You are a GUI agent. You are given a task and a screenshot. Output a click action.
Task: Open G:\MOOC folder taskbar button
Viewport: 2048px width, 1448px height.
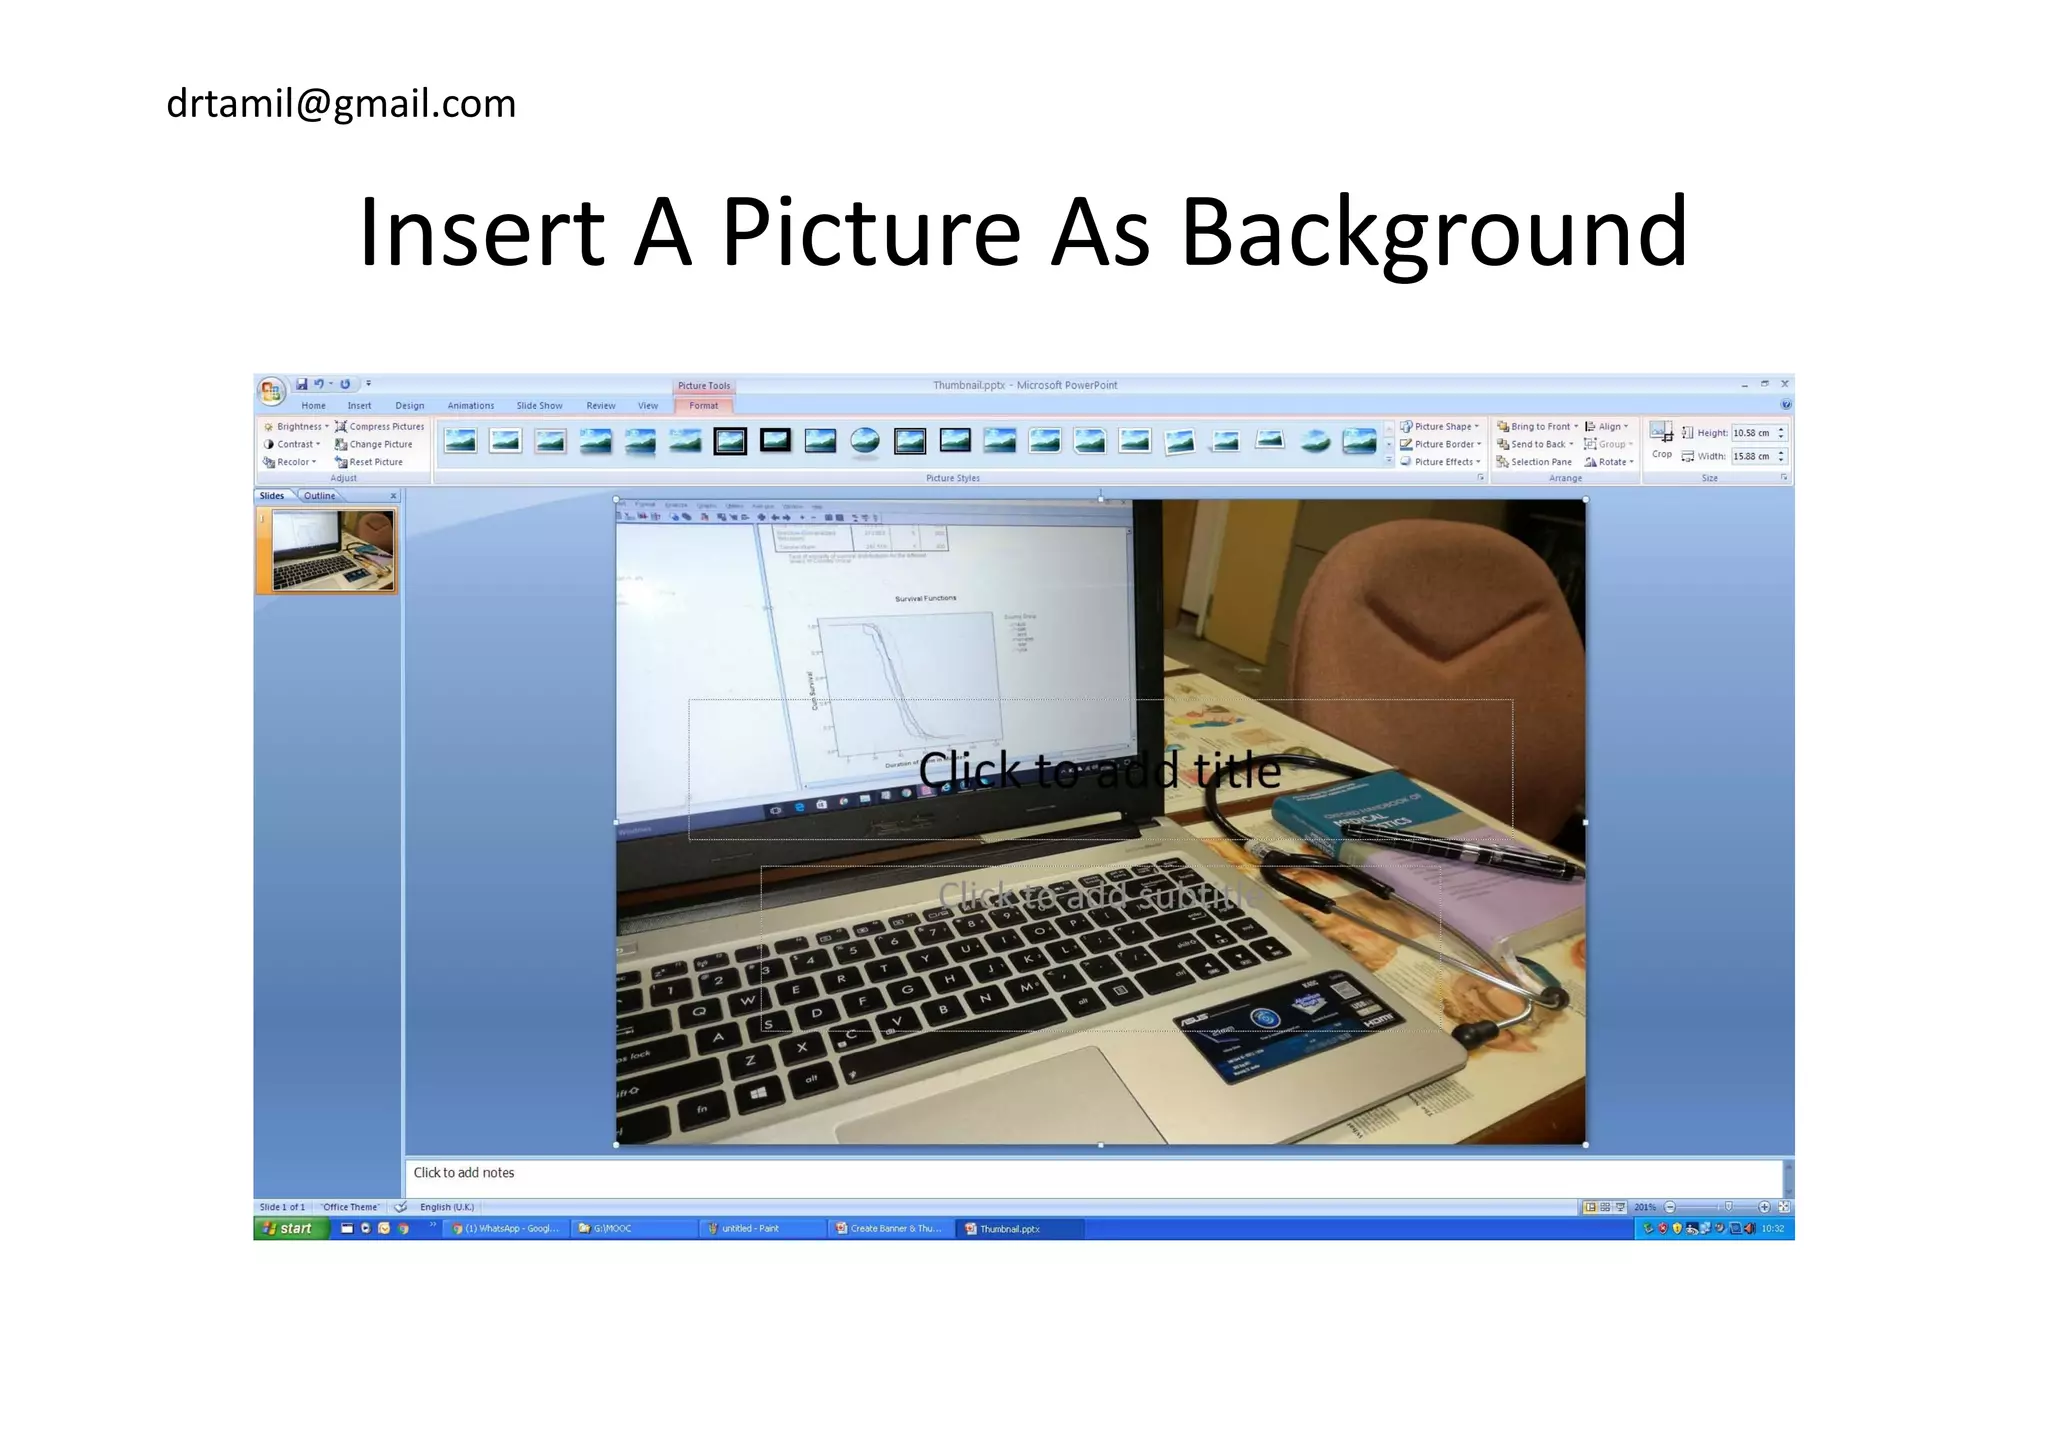click(634, 1228)
